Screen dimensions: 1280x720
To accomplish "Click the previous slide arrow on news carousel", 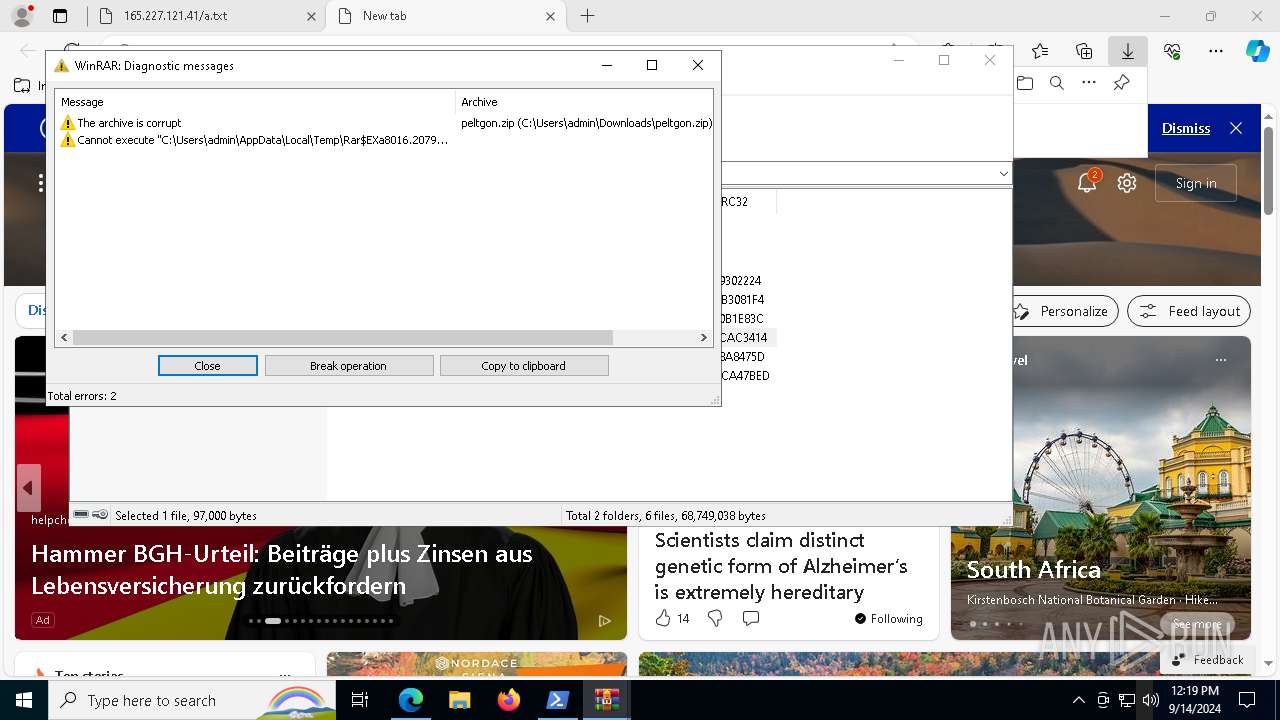I will coord(28,488).
